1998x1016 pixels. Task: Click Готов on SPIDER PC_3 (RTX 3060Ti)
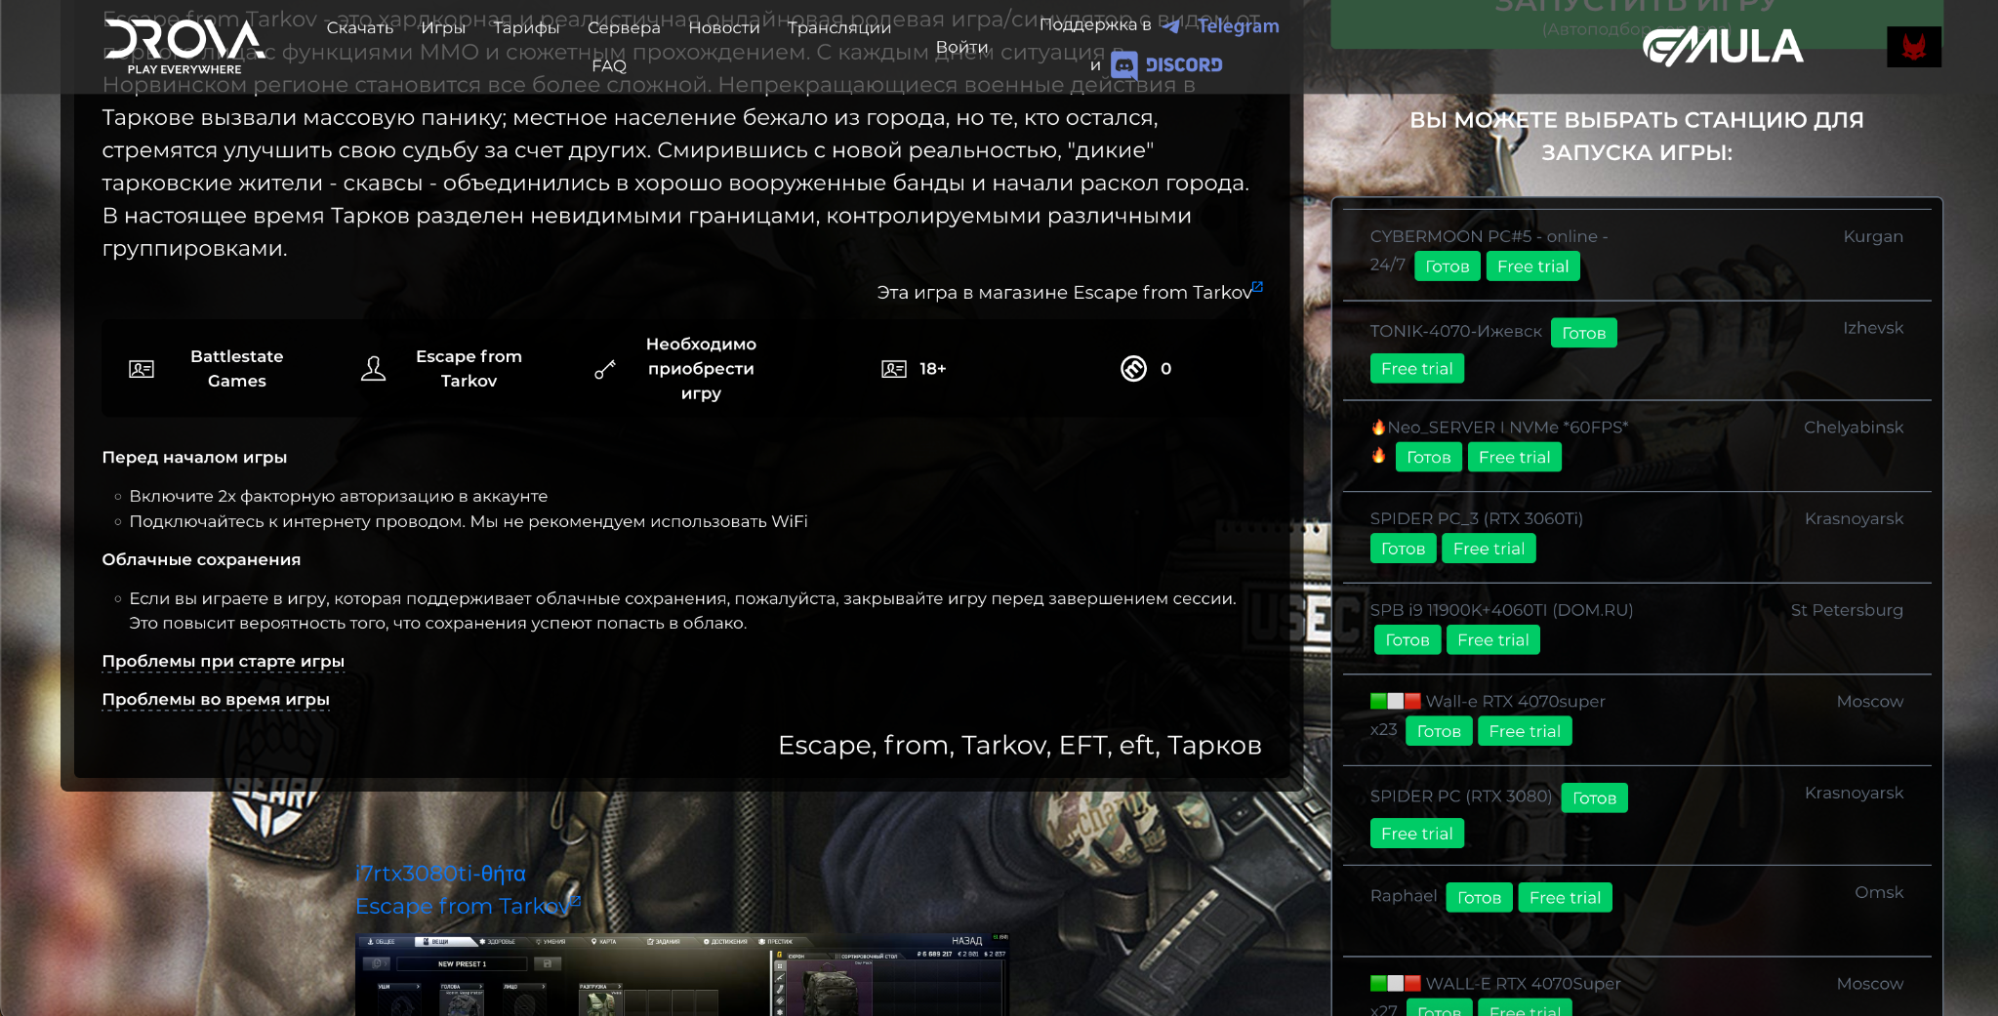click(1403, 549)
